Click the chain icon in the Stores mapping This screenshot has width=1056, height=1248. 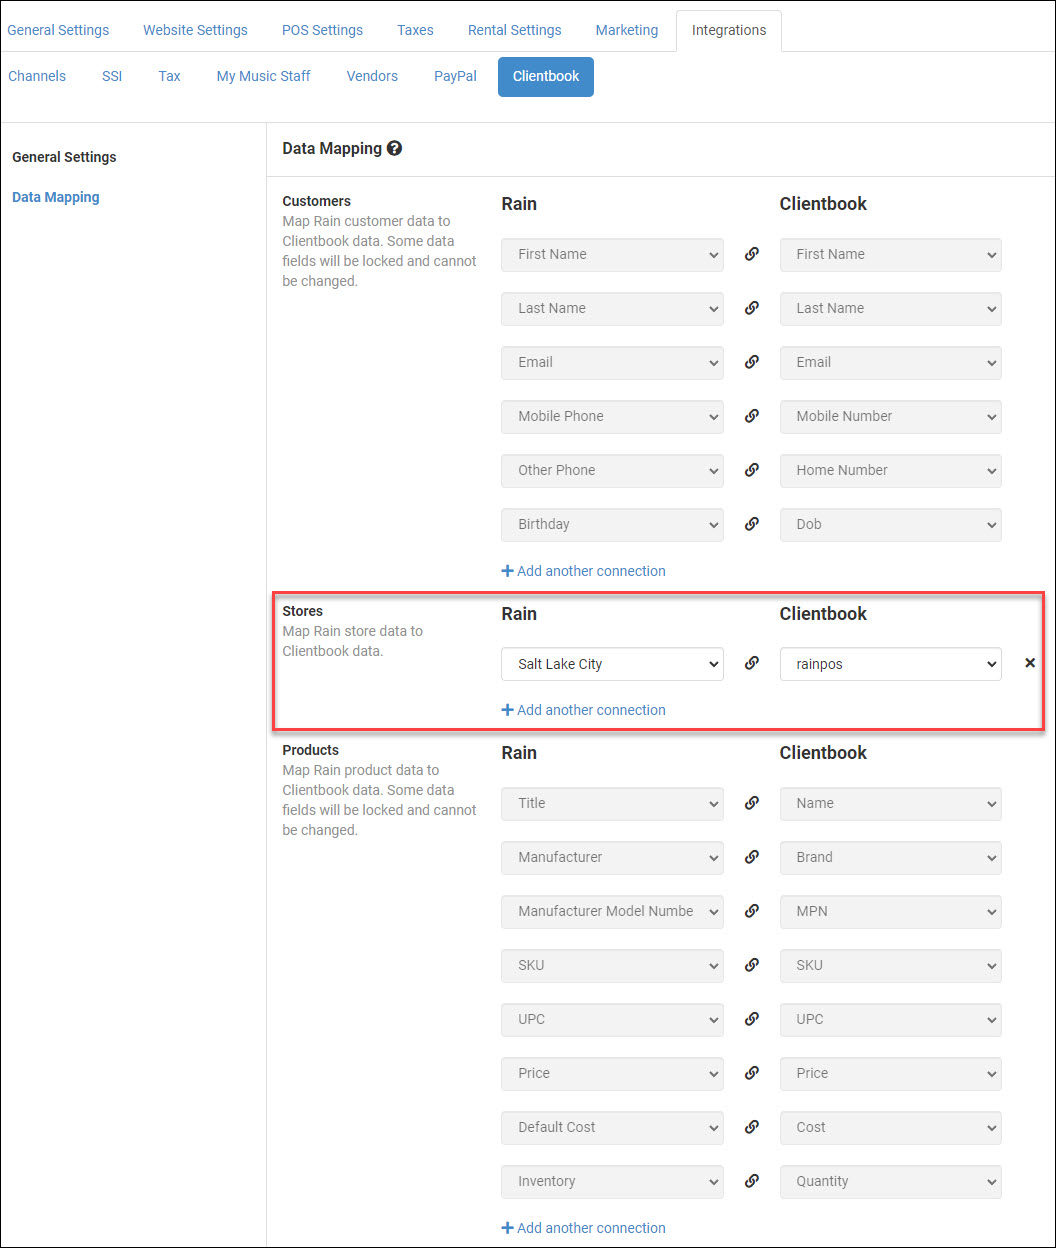(752, 662)
